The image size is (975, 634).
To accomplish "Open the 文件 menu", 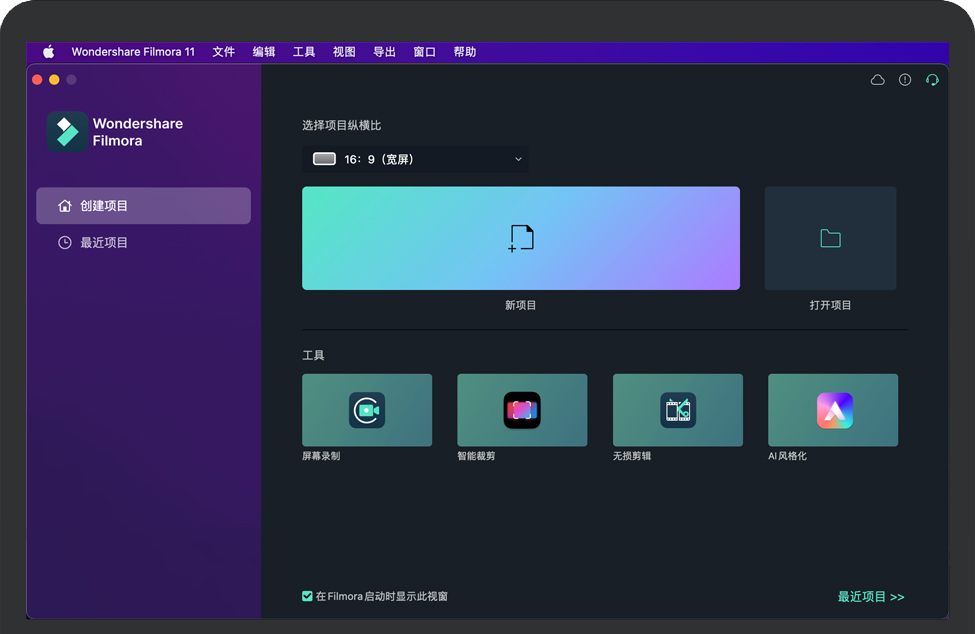I will click(x=223, y=52).
